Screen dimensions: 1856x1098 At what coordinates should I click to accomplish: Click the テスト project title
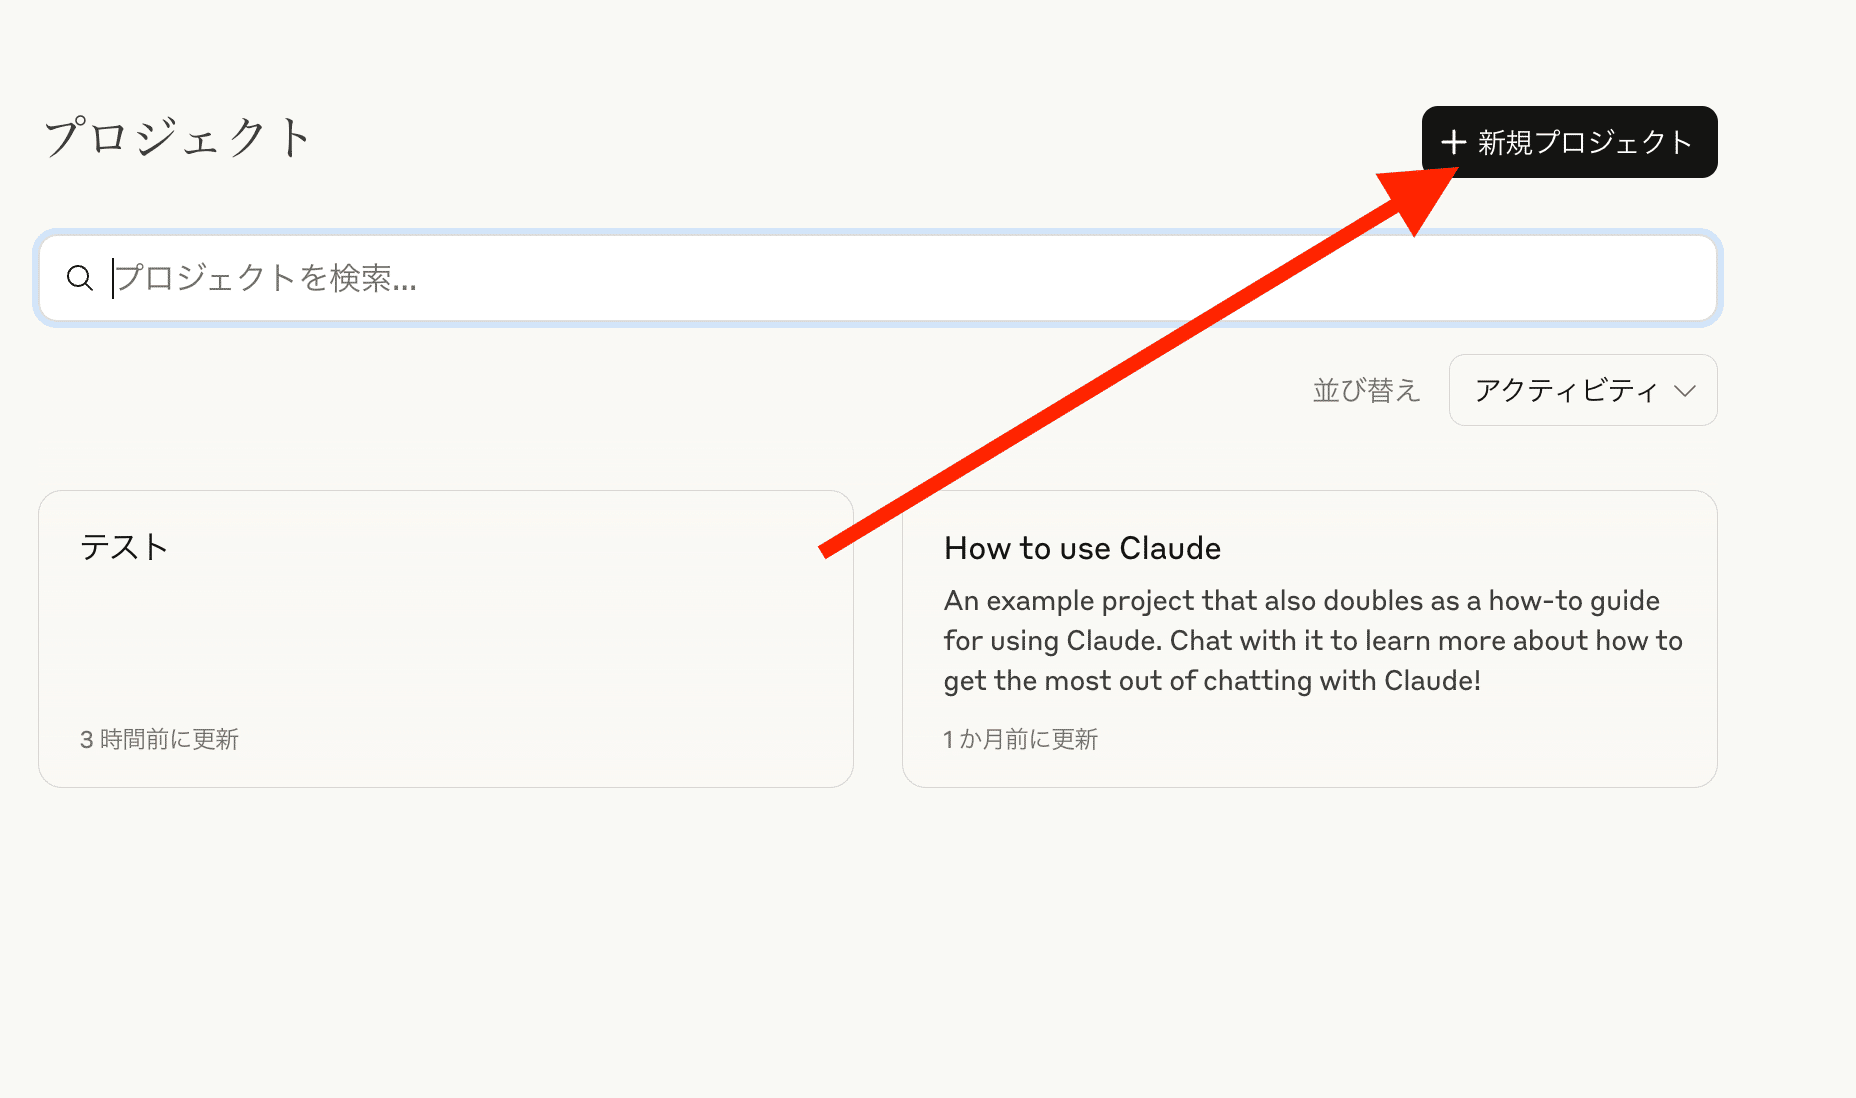[x=124, y=547]
